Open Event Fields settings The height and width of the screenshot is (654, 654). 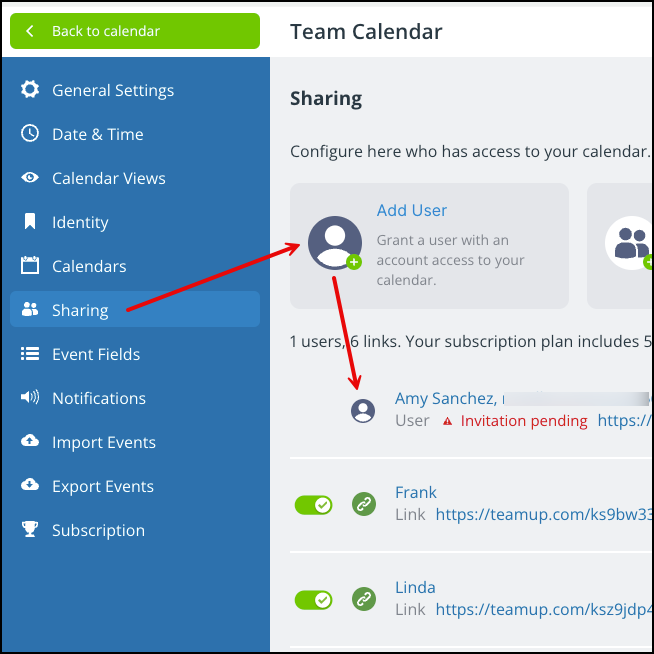(x=96, y=354)
